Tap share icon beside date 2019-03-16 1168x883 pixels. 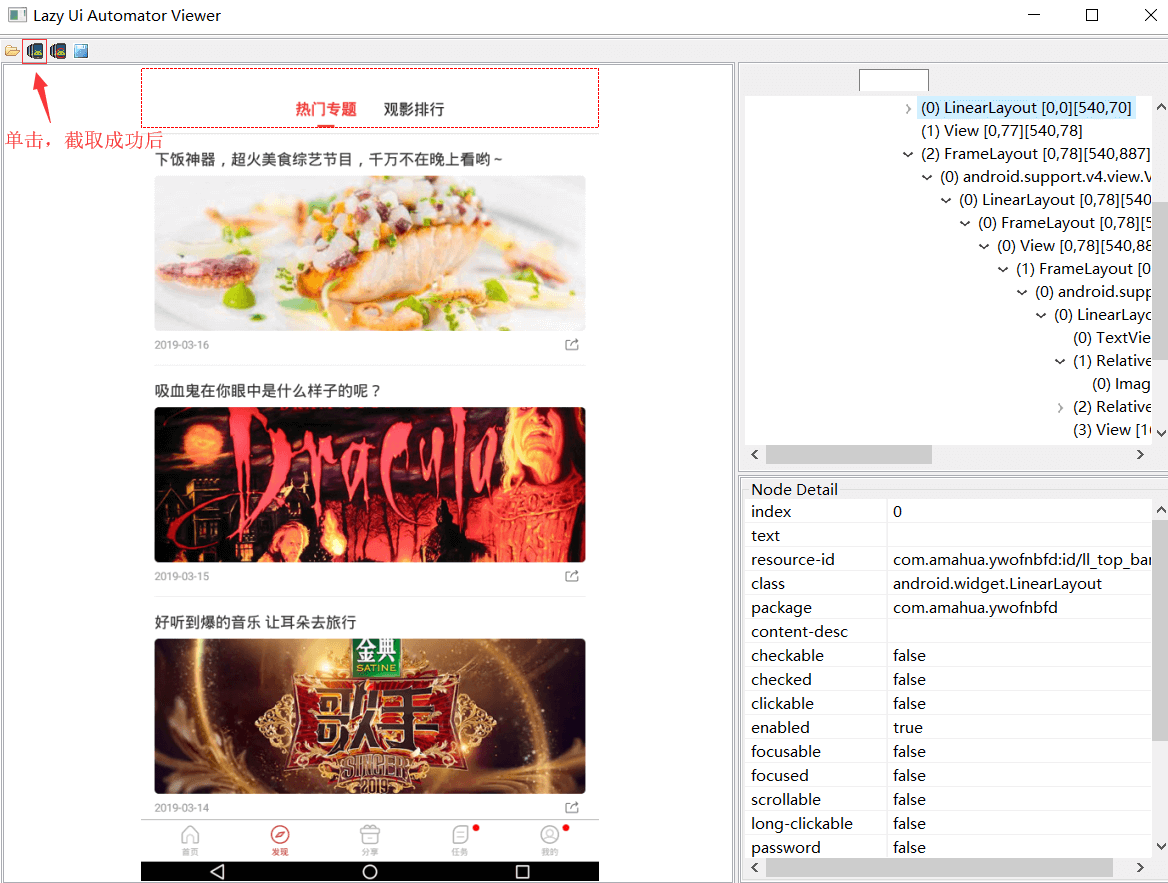tap(571, 344)
